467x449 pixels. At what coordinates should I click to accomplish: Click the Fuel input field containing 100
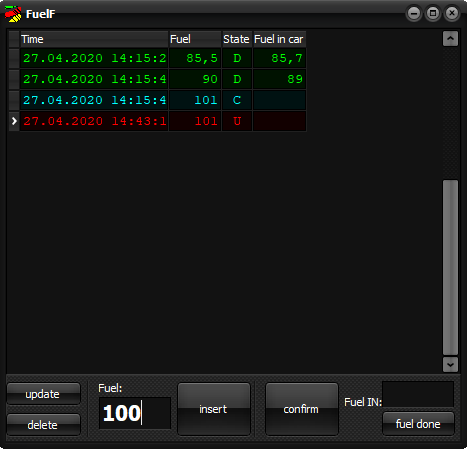tap(135, 413)
